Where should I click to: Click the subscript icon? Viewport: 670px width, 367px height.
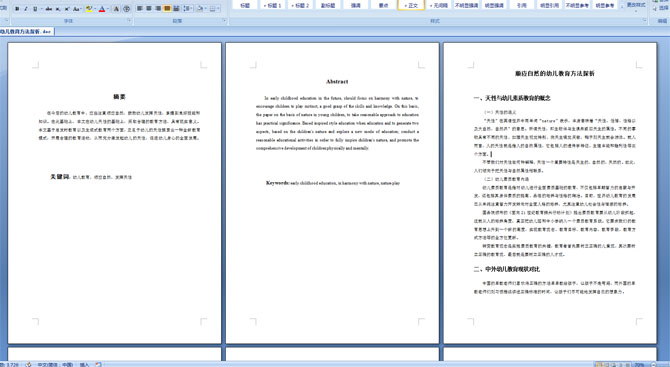click(58, 9)
